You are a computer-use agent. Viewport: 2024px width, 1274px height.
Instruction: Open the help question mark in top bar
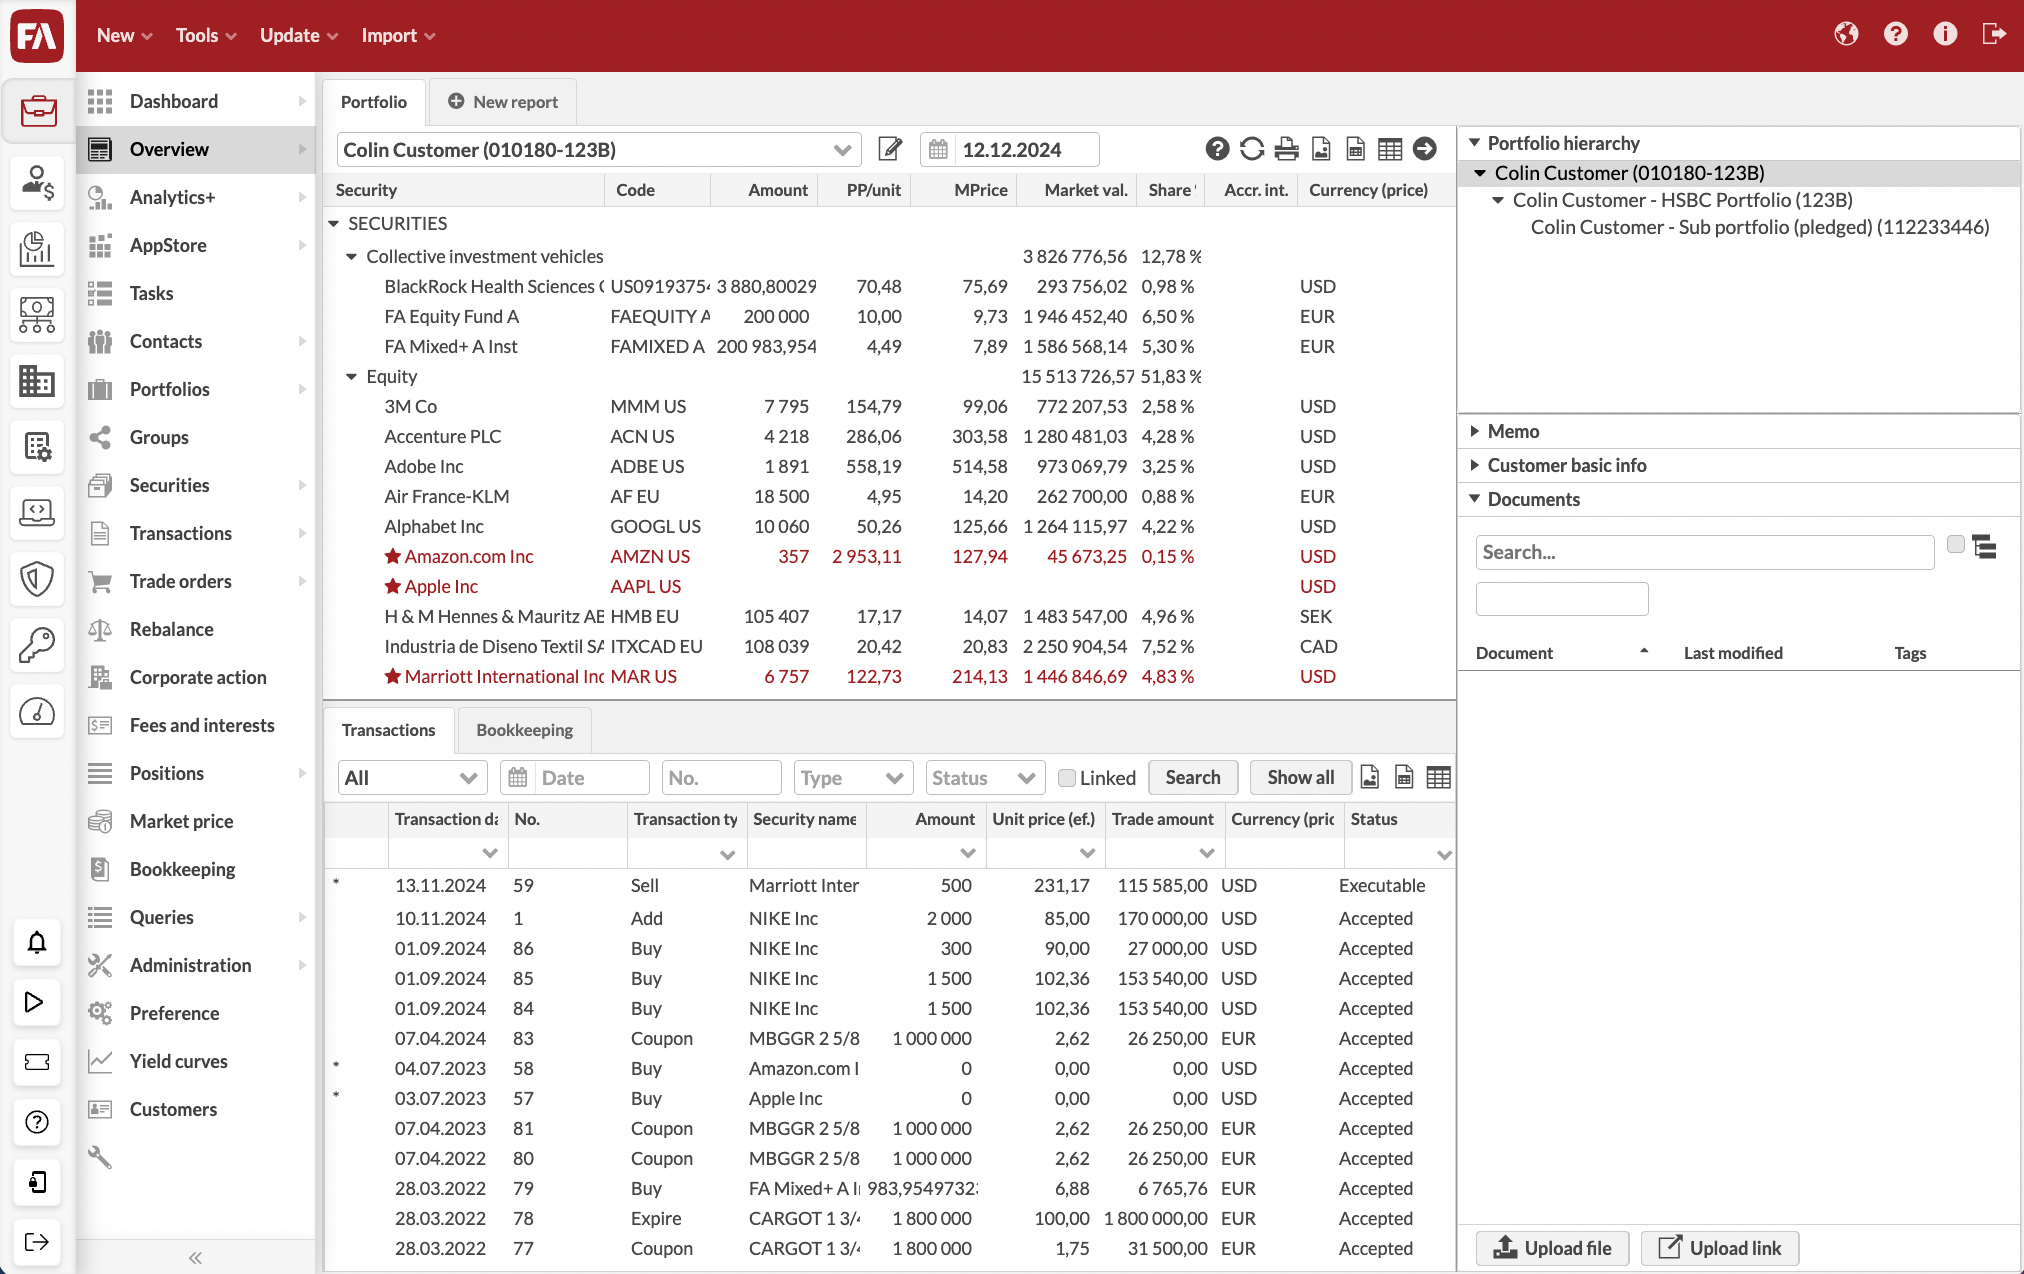tap(1895, 35)
